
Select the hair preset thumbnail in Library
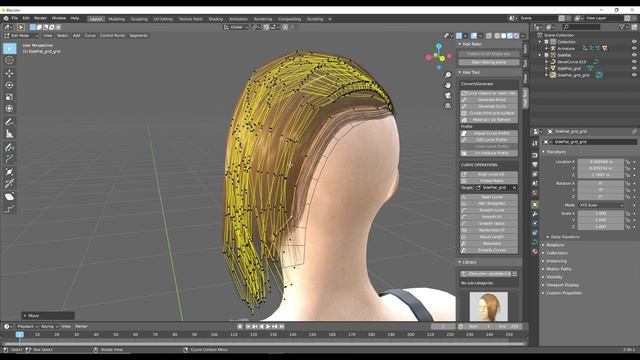[489, 306]
